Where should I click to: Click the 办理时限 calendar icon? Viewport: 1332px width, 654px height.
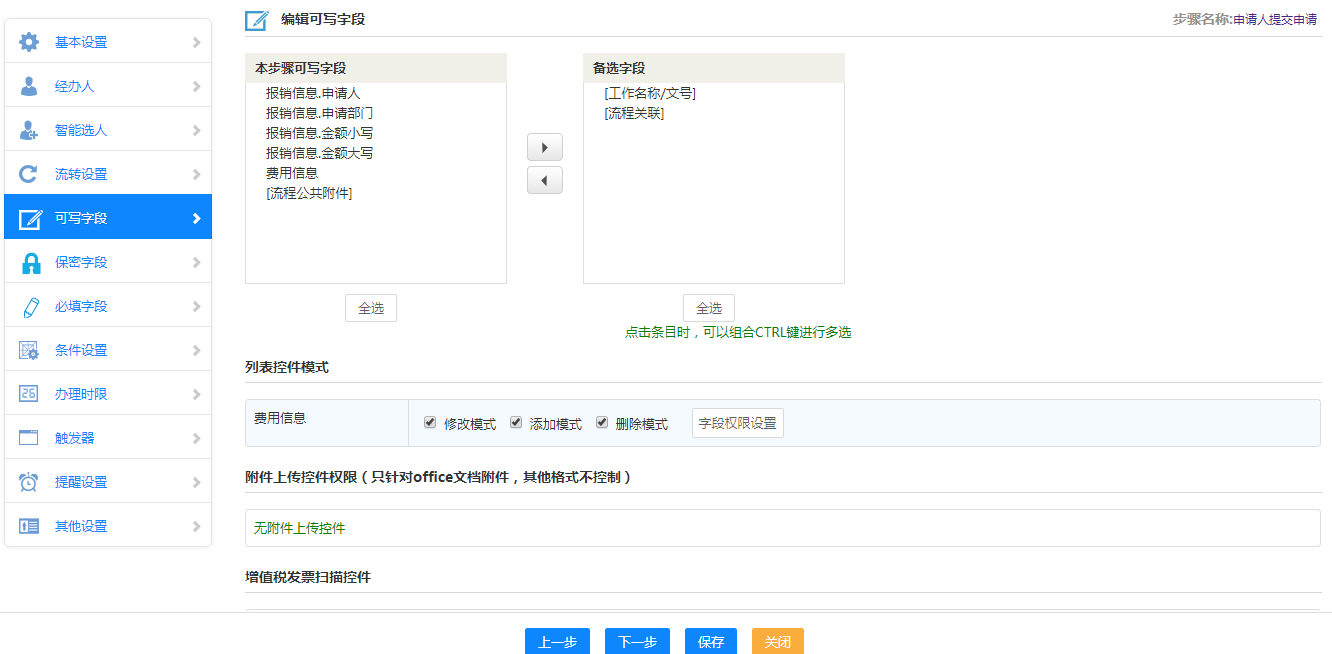[29, 394]
